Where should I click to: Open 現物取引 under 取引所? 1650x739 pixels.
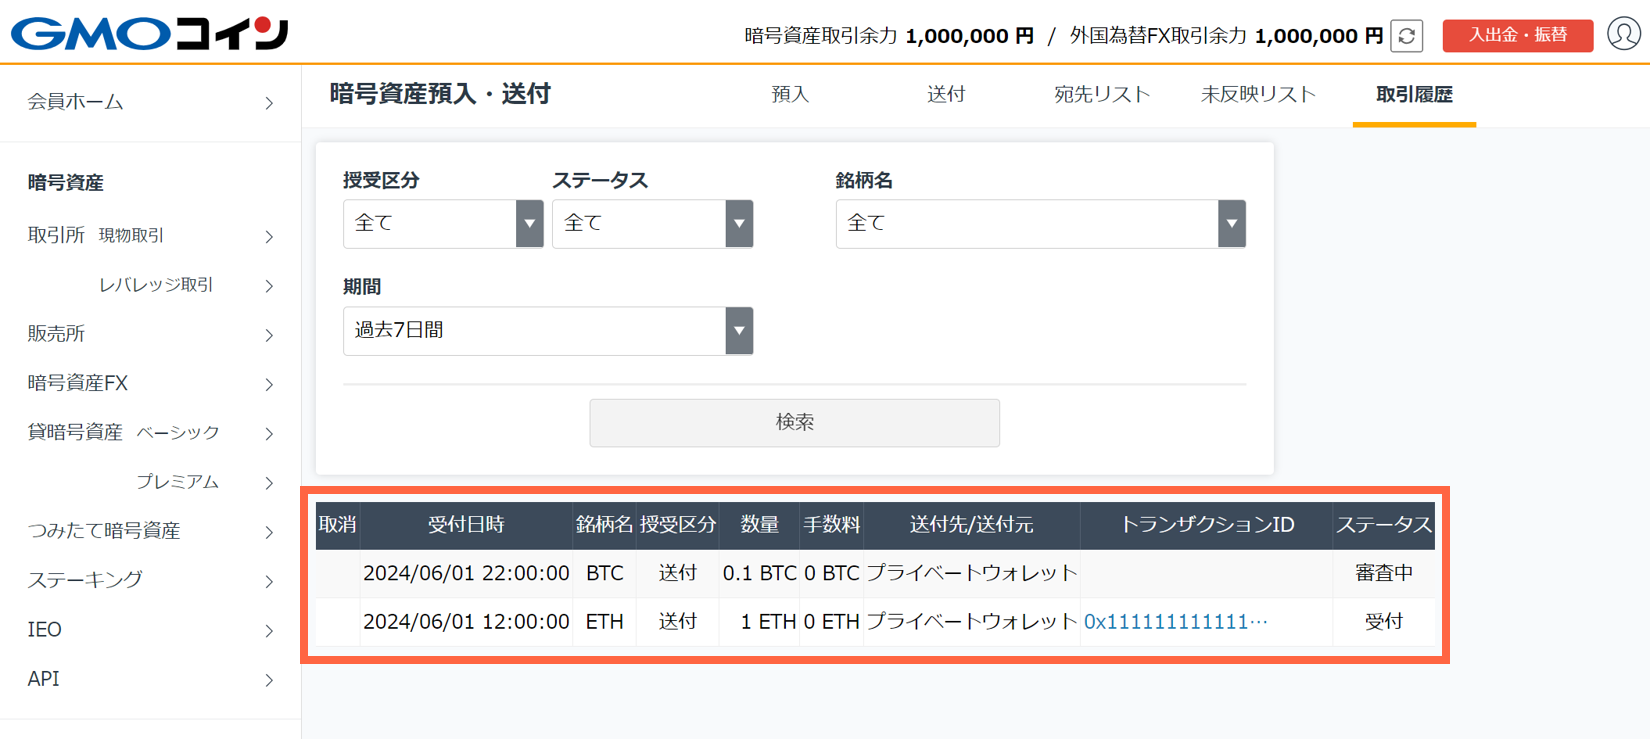click(x=131, y=236)
